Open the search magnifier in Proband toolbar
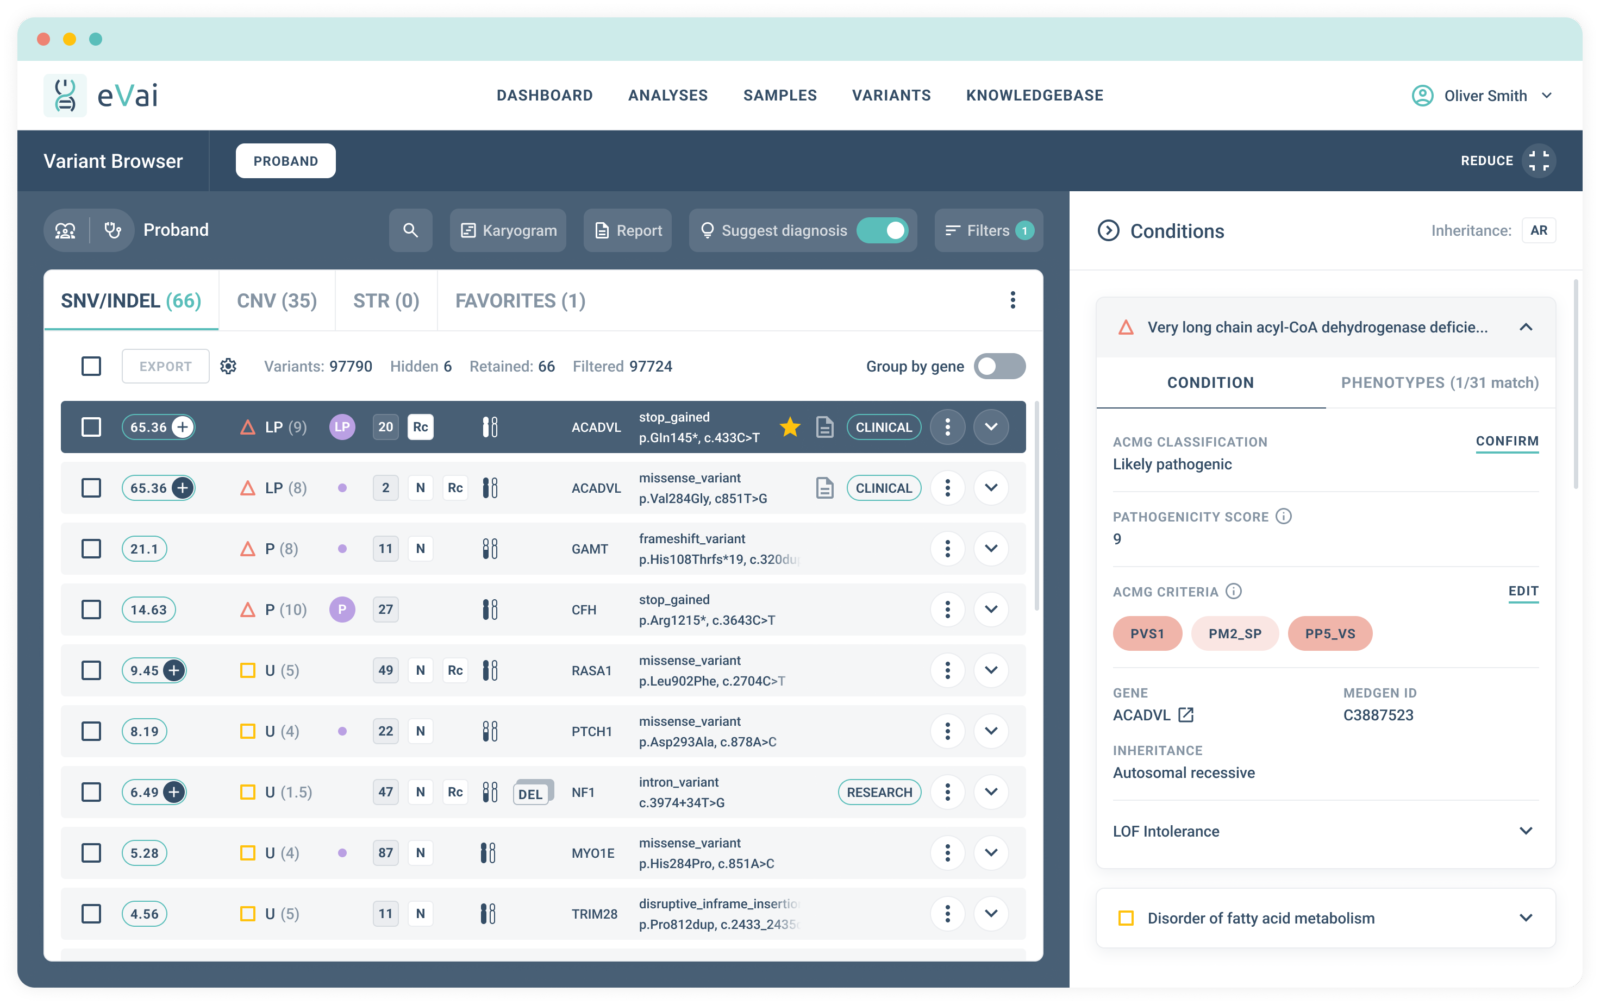 click(410, 230)
